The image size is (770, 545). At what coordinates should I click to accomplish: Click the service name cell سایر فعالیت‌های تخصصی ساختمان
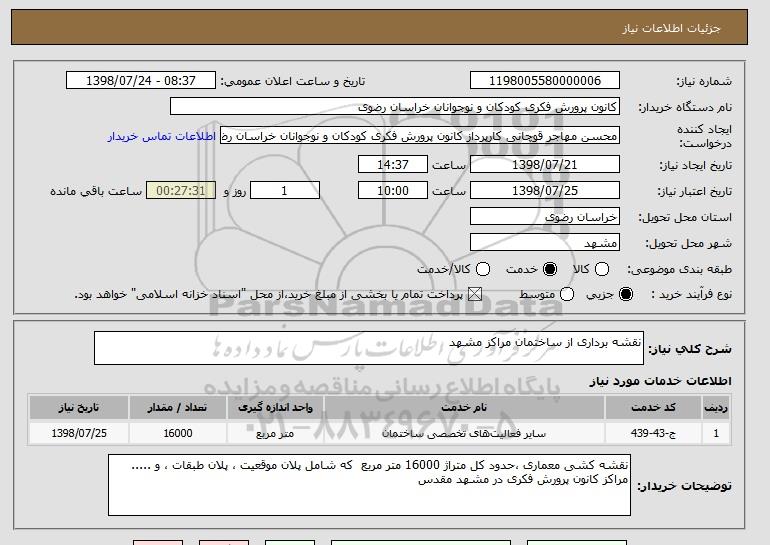[464, 433]
